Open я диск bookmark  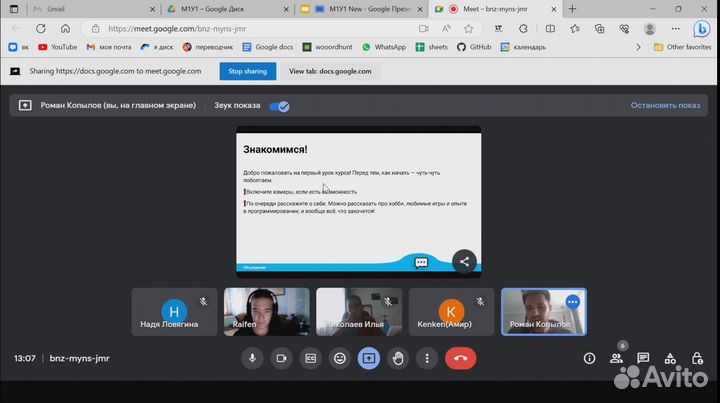(x=157, y=47)
